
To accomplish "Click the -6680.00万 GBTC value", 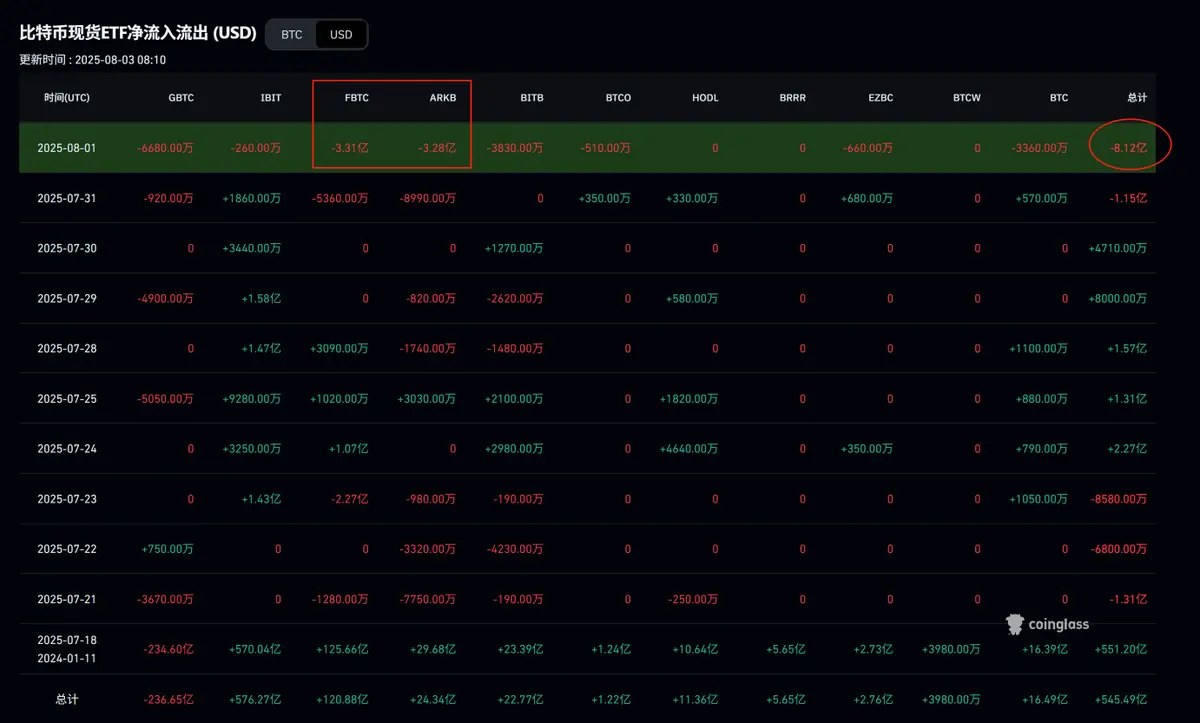I will (165, 148).
